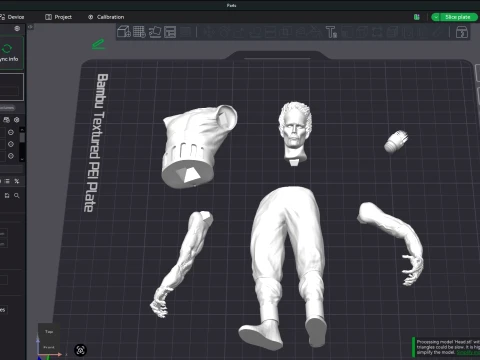The image size is (480, 360).
Task: Collapse the left sidebar panel
Action: tap(30, 27)
